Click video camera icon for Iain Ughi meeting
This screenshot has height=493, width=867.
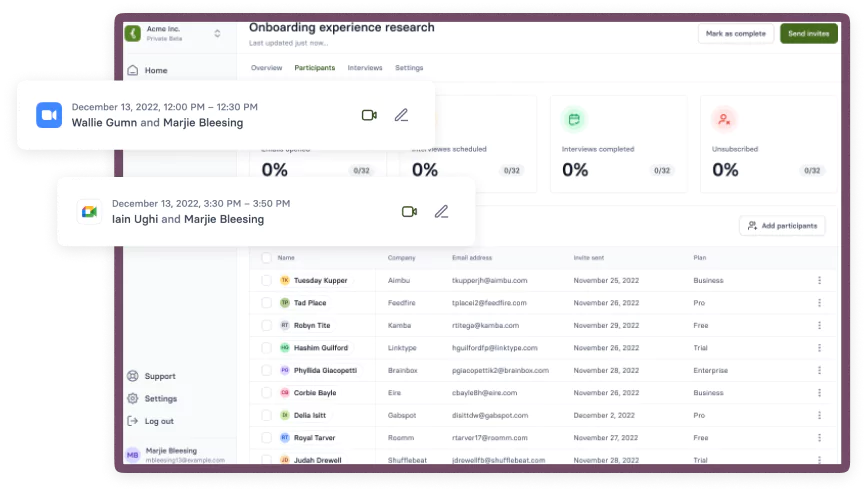(409, 211)
